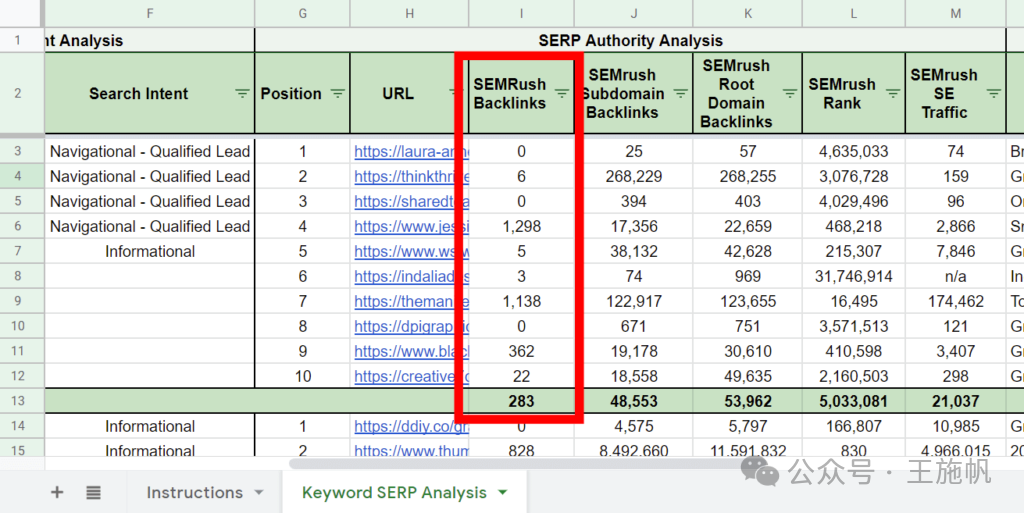Select the n/a traffic cell
The height and width of the screenshot is (513, 1024).
click(x=955, y=277)
